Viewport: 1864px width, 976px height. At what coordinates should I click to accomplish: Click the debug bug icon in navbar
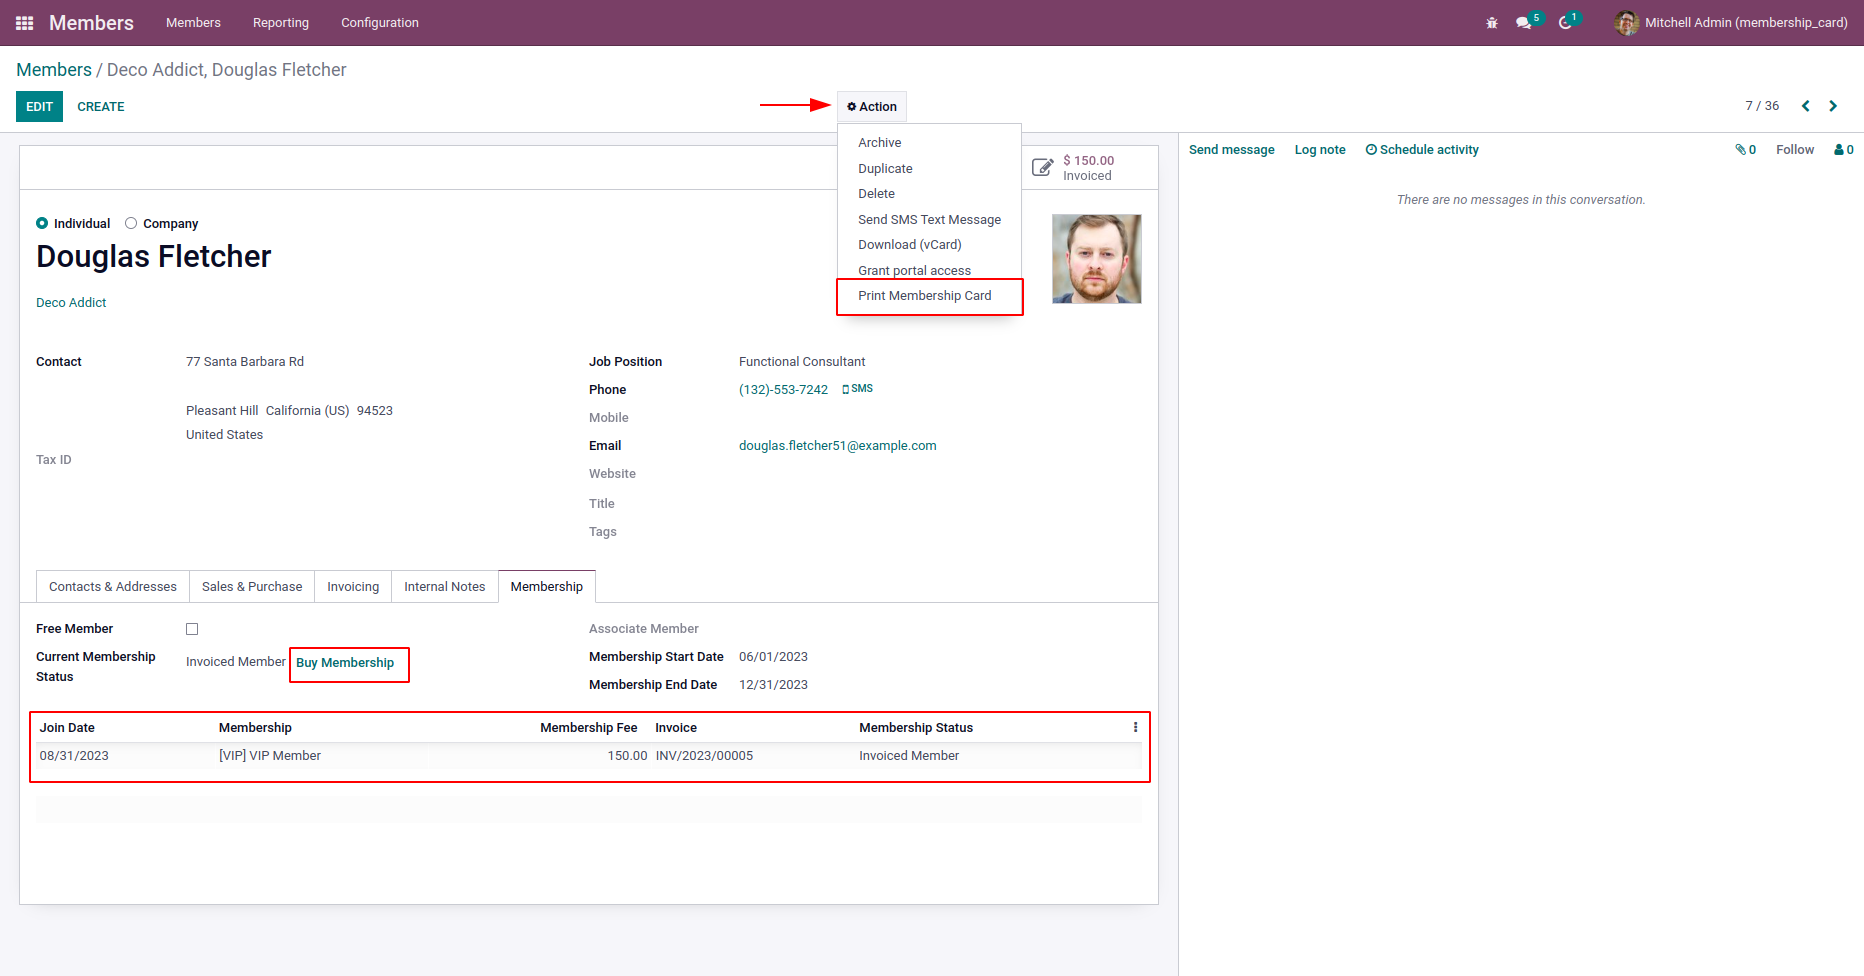(x=1492, y=23)
